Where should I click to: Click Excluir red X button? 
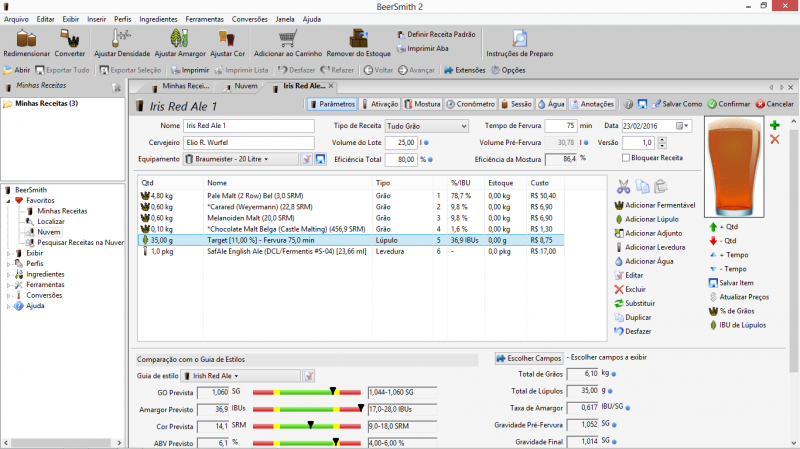point(630,289)
